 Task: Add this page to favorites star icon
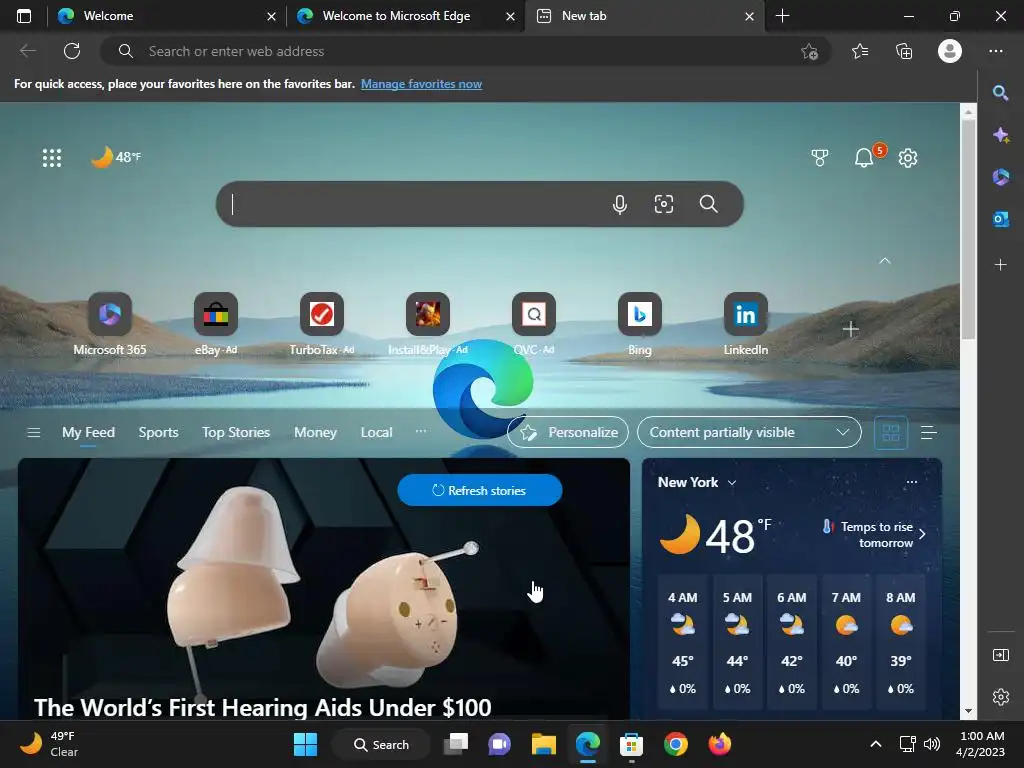pos(809,51)
